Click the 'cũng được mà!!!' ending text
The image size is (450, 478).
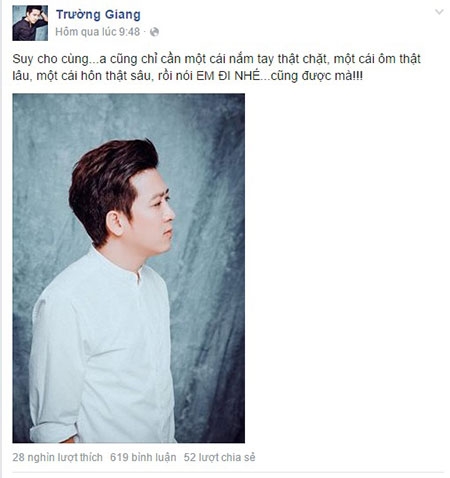point(317,76)
